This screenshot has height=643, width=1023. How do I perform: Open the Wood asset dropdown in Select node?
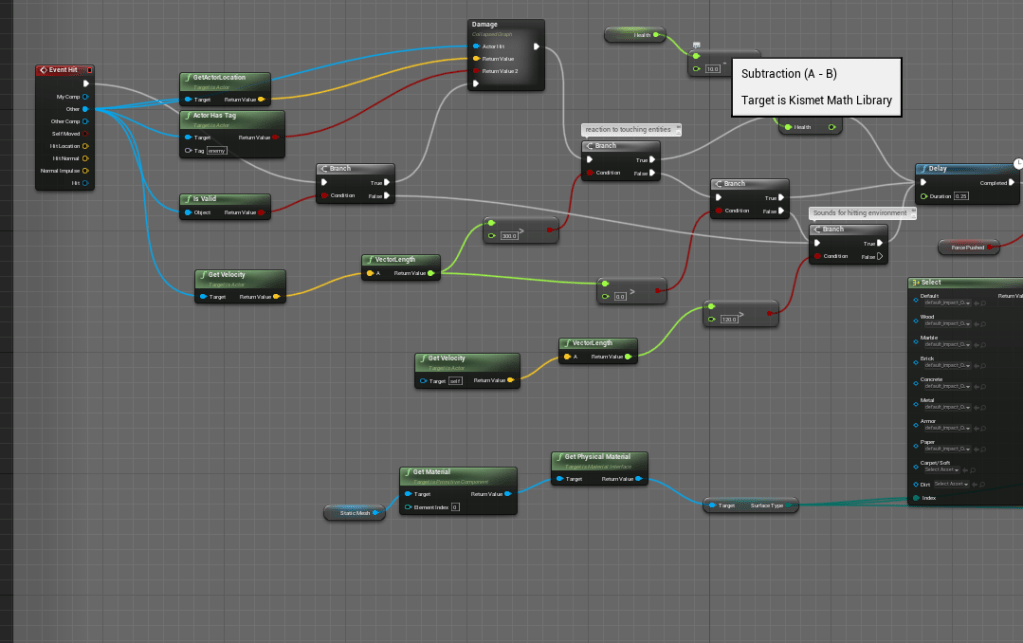[947, 324]
